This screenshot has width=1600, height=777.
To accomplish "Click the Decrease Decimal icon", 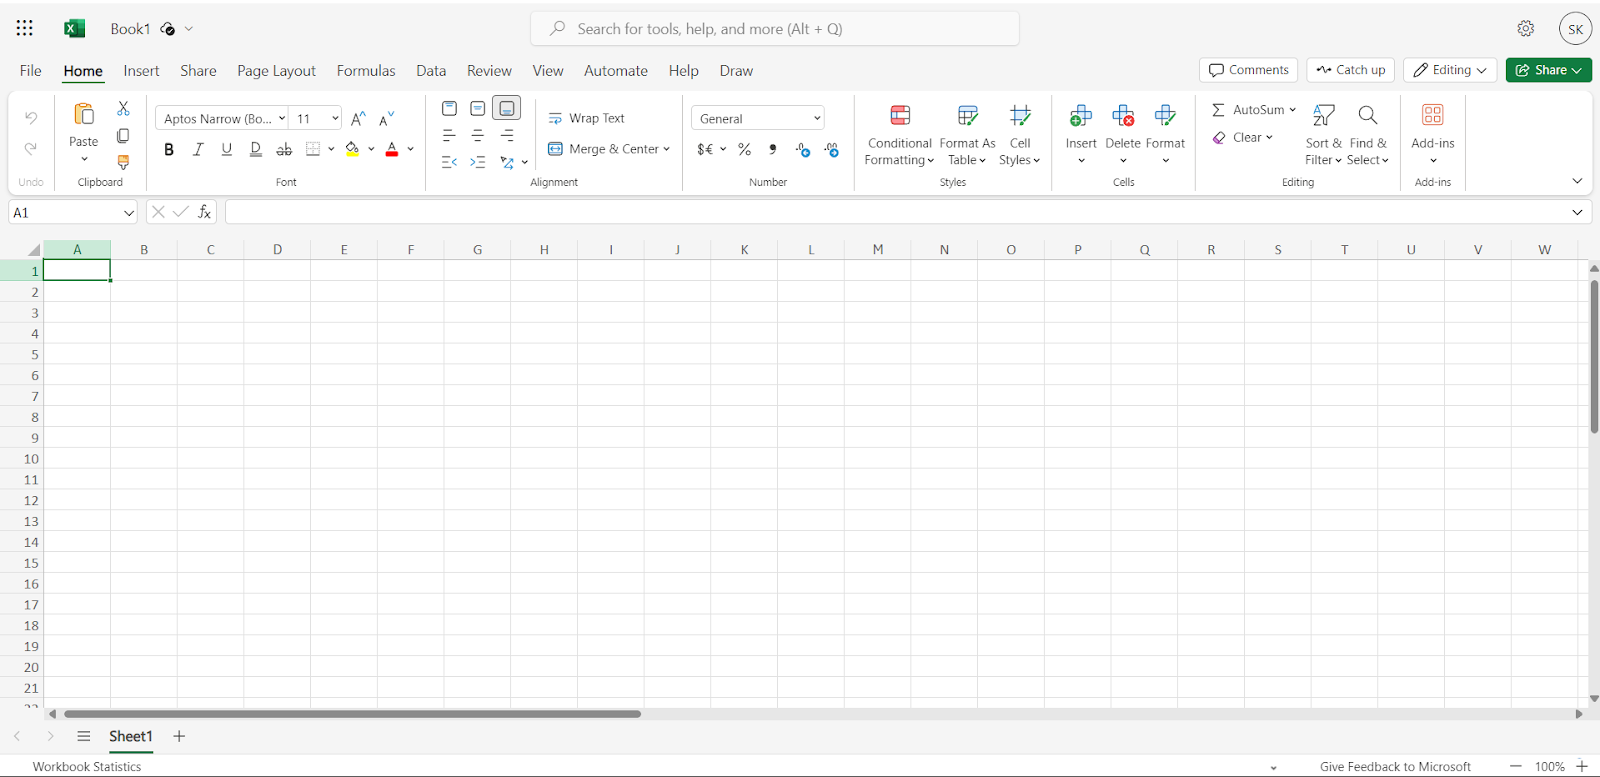I will [x=831, y=149].
